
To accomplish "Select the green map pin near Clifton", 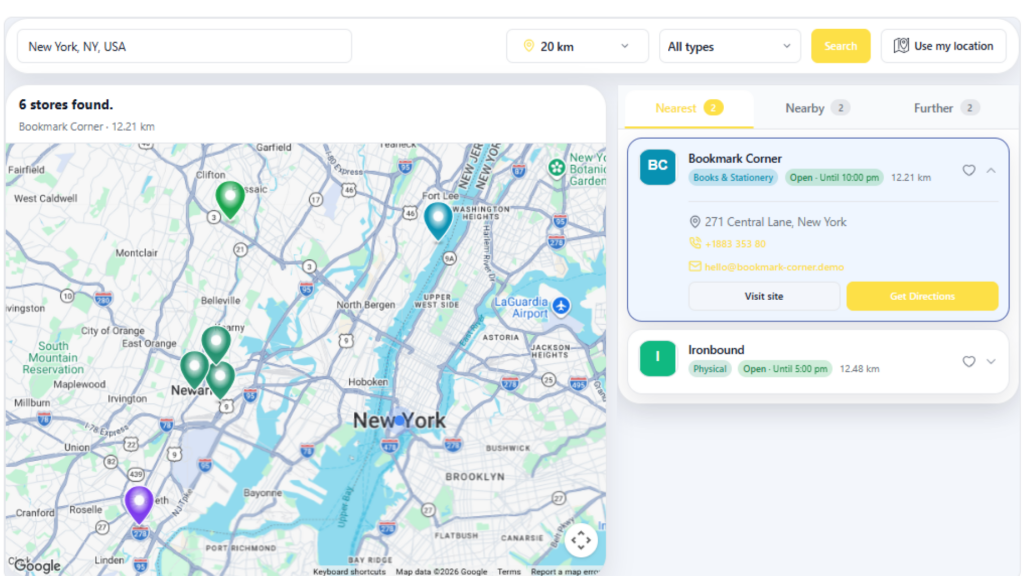I will point(230,199).
